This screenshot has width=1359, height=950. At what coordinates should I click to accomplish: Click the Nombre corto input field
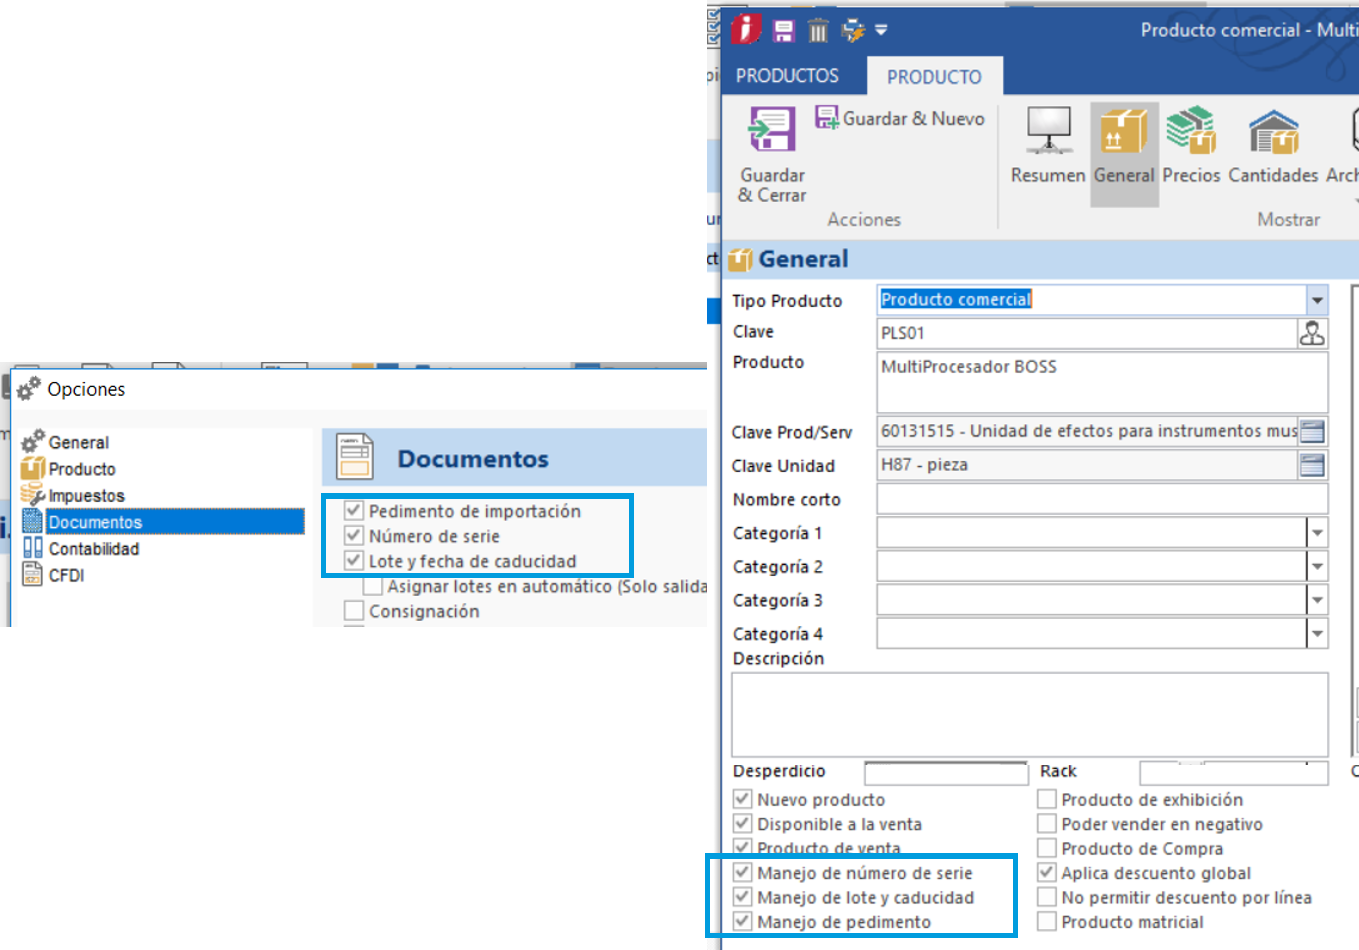click(1101, 499)
